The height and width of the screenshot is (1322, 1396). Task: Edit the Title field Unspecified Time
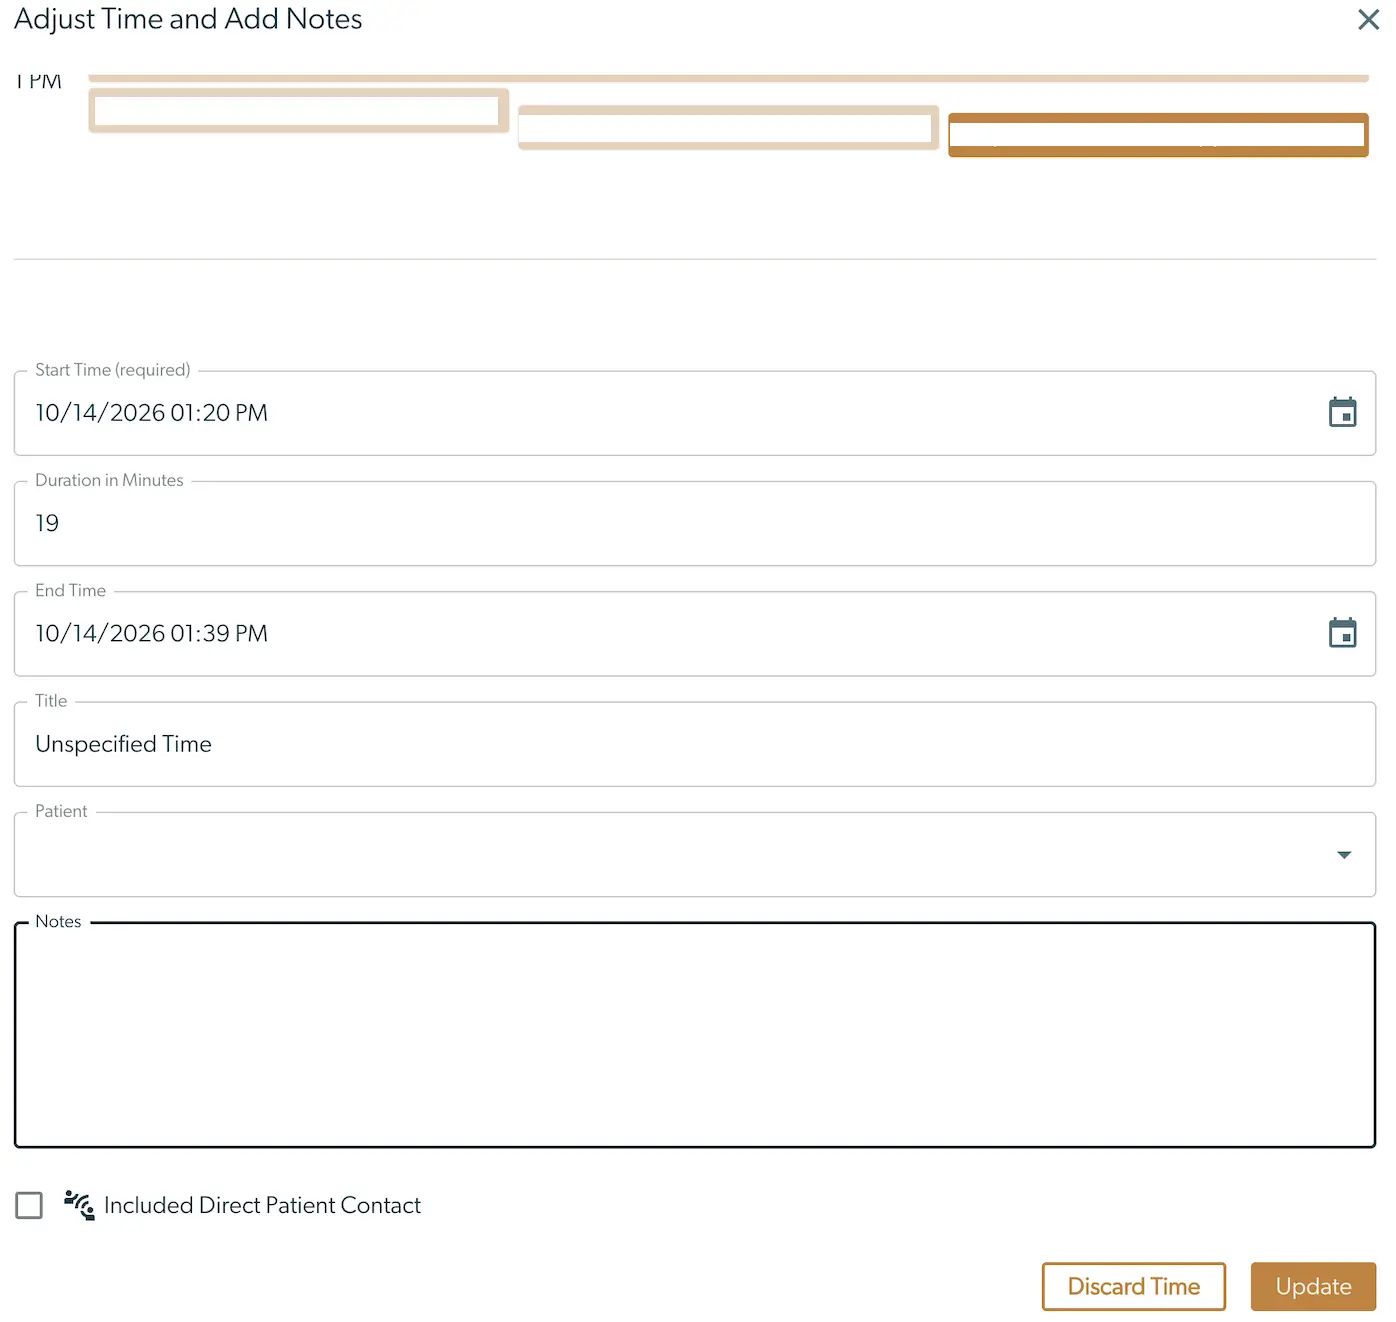tap(695, 744)
